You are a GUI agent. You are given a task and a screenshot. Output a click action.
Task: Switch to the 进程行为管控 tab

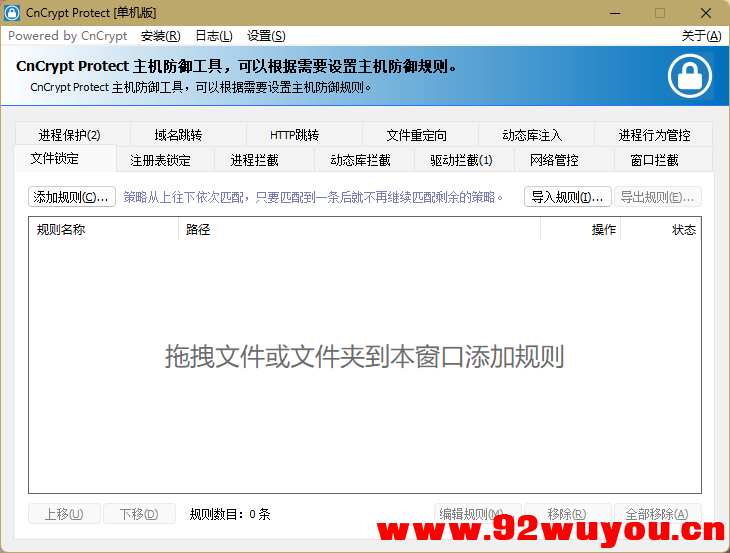pos(654,135)
